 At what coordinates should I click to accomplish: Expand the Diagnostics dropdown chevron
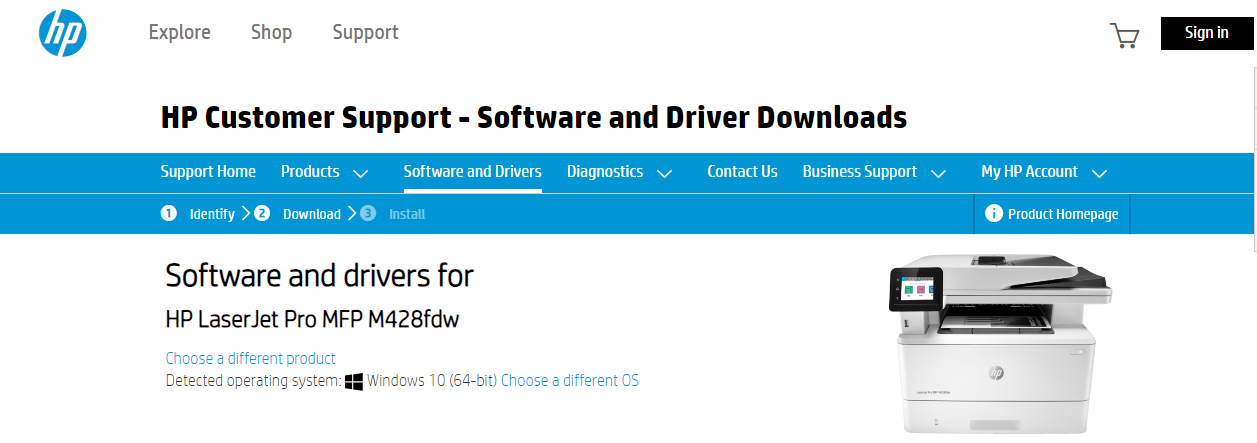point(664,173)
